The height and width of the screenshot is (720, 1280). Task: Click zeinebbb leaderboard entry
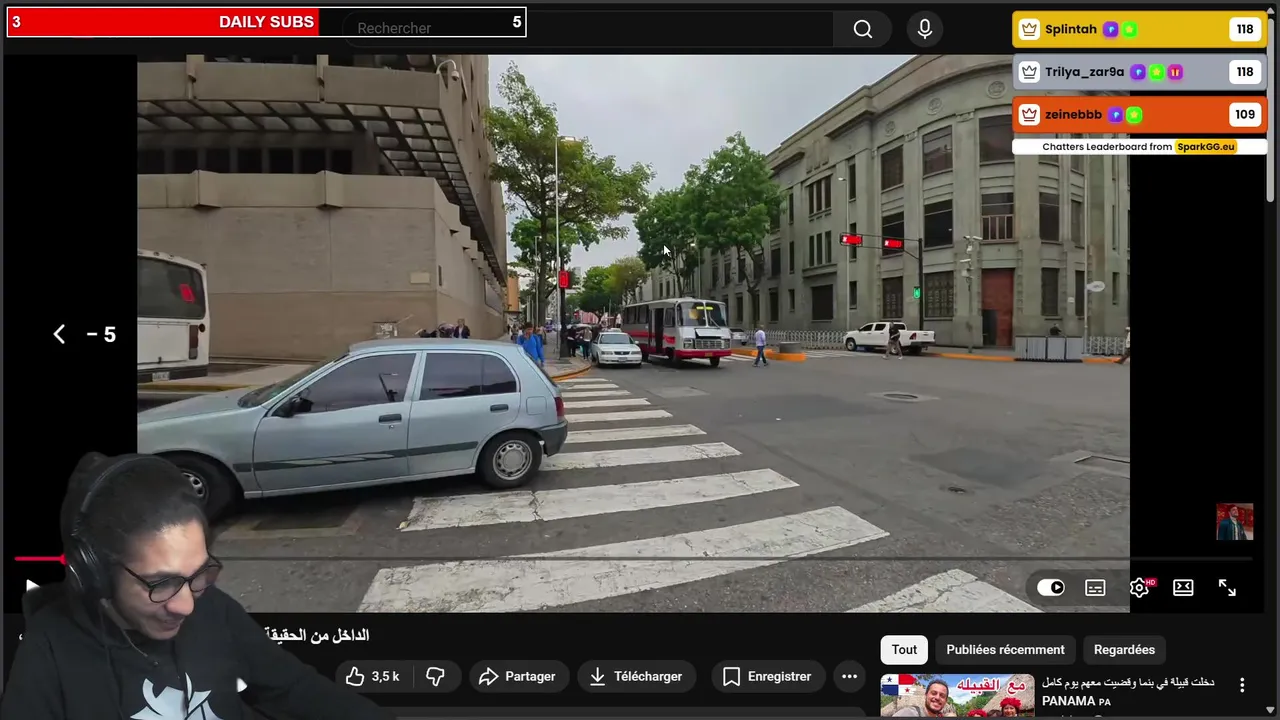click(1140, 114)
